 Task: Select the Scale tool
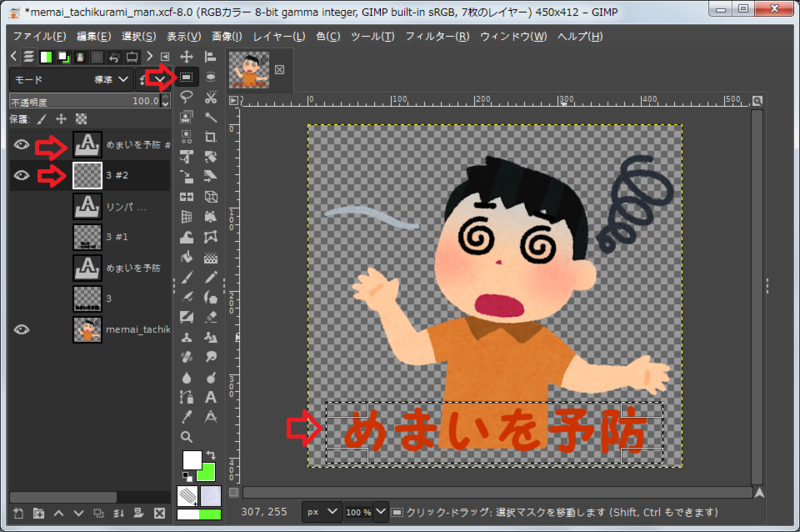coord(187,176)
